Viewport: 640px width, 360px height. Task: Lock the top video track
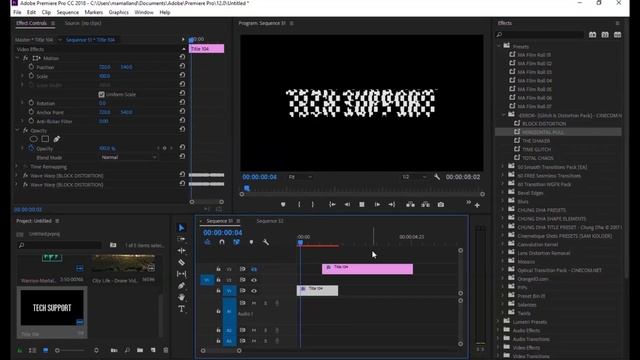218,269
